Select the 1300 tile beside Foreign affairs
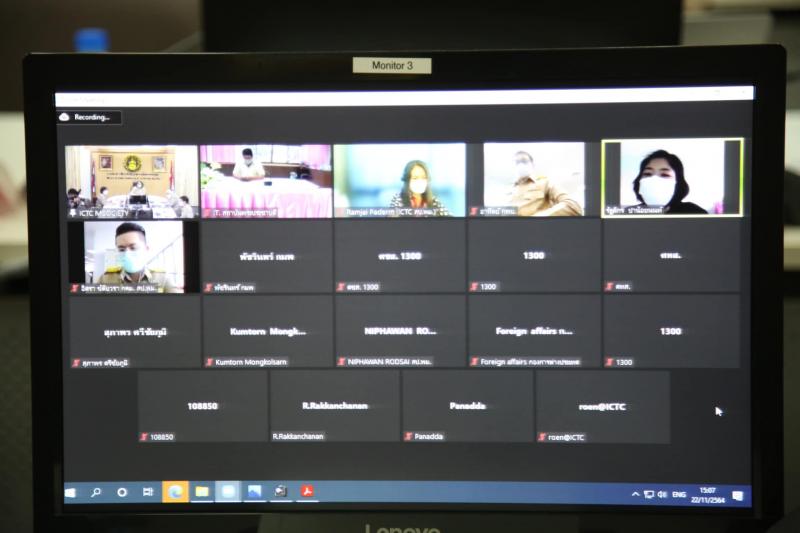This screenshot has width=800, height=533. click(671, 331)
